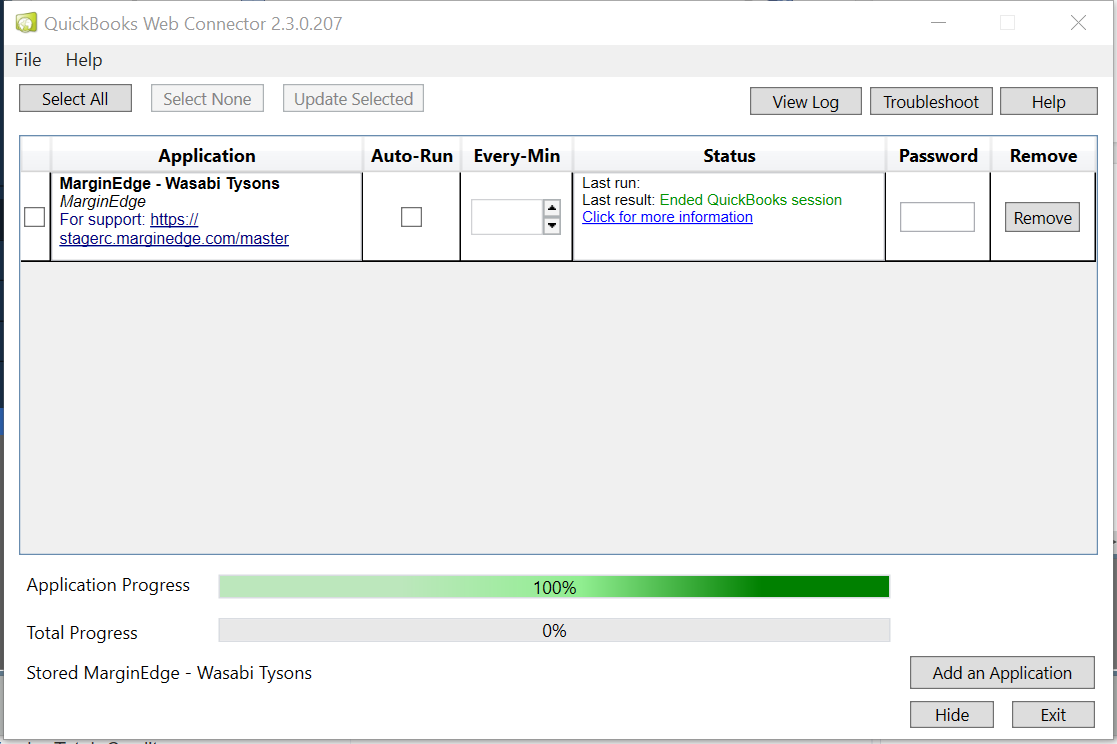Screen dimensions: 1117x744
Task: Increase the Every-Min value with up arrow
Action: [x=551, y=208]
